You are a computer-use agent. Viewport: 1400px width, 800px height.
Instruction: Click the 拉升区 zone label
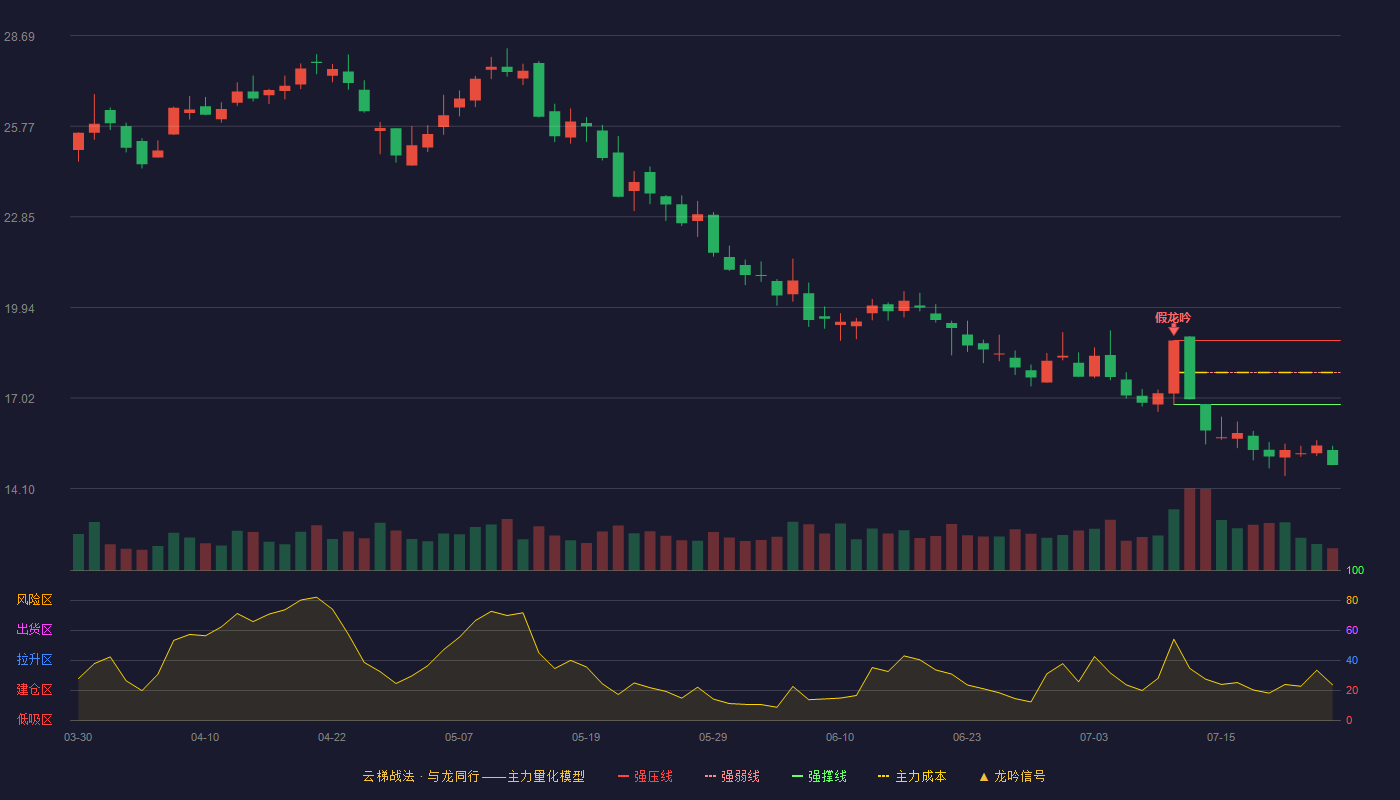[x=34, y=660]
